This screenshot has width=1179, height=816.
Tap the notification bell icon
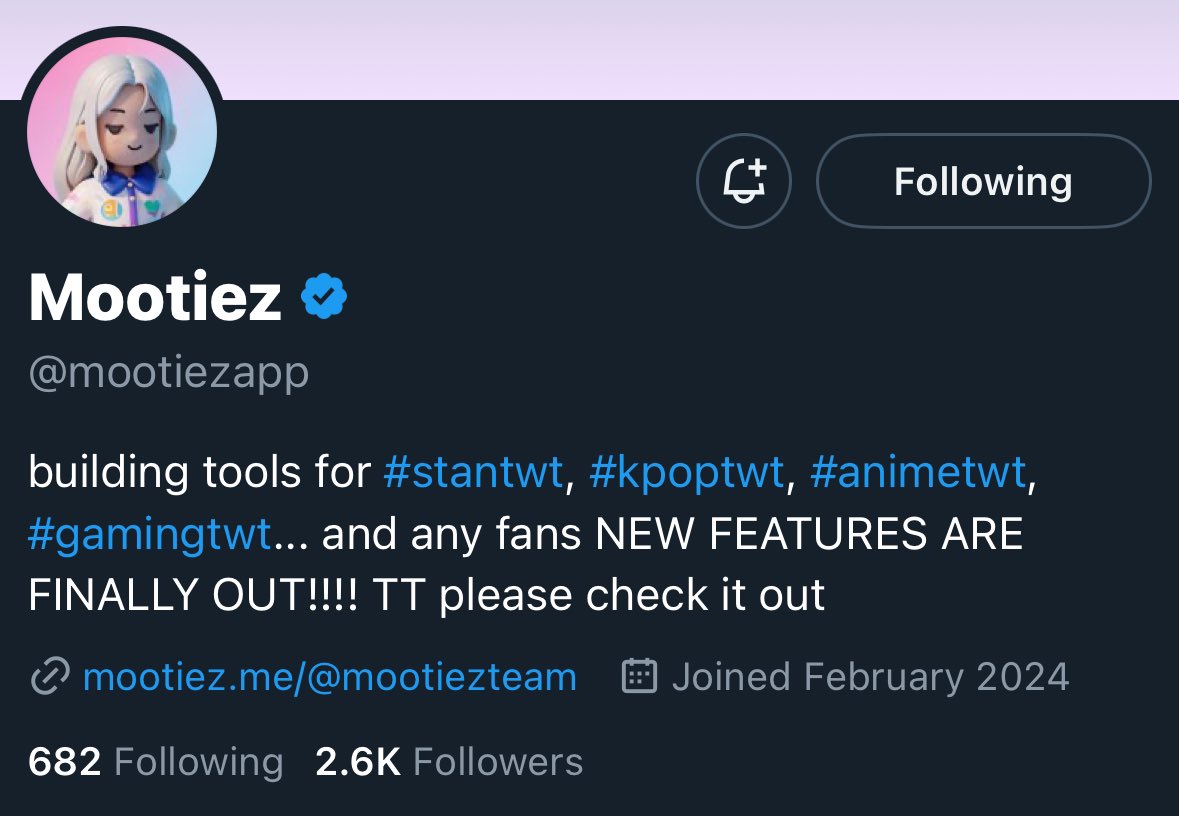click(744, 180)
